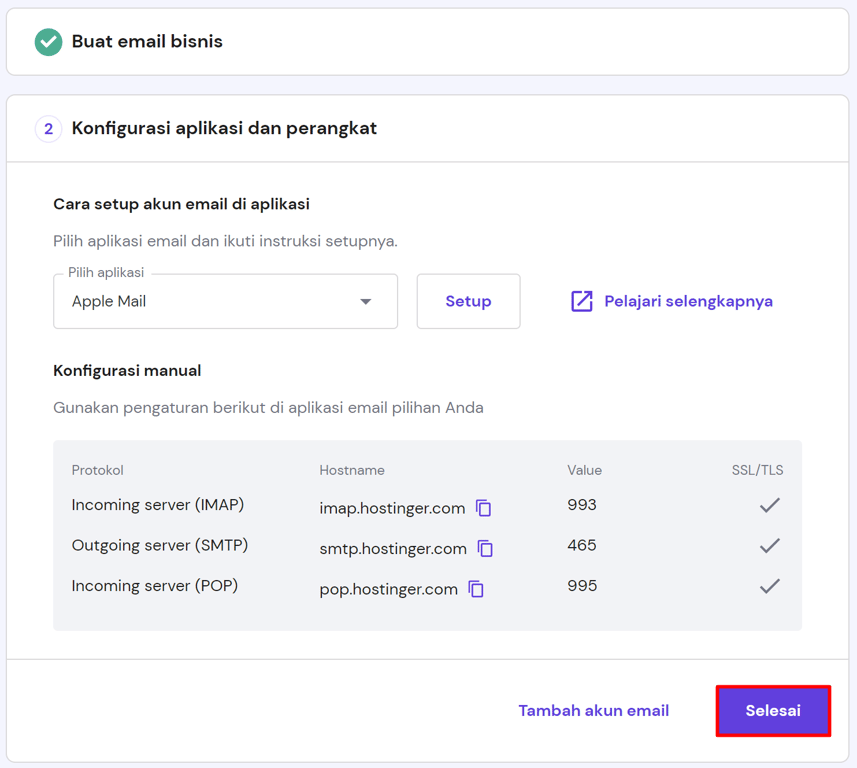Click the green checkmark for Buat email bisnis

click(48, 42)
